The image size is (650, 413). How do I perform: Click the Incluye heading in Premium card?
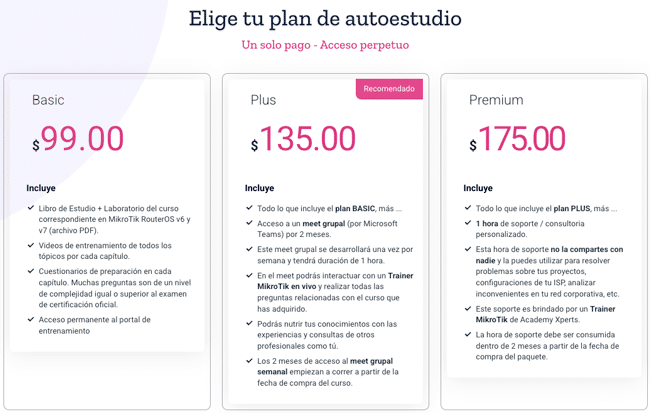pyautogui.click(x=478, y=188)
